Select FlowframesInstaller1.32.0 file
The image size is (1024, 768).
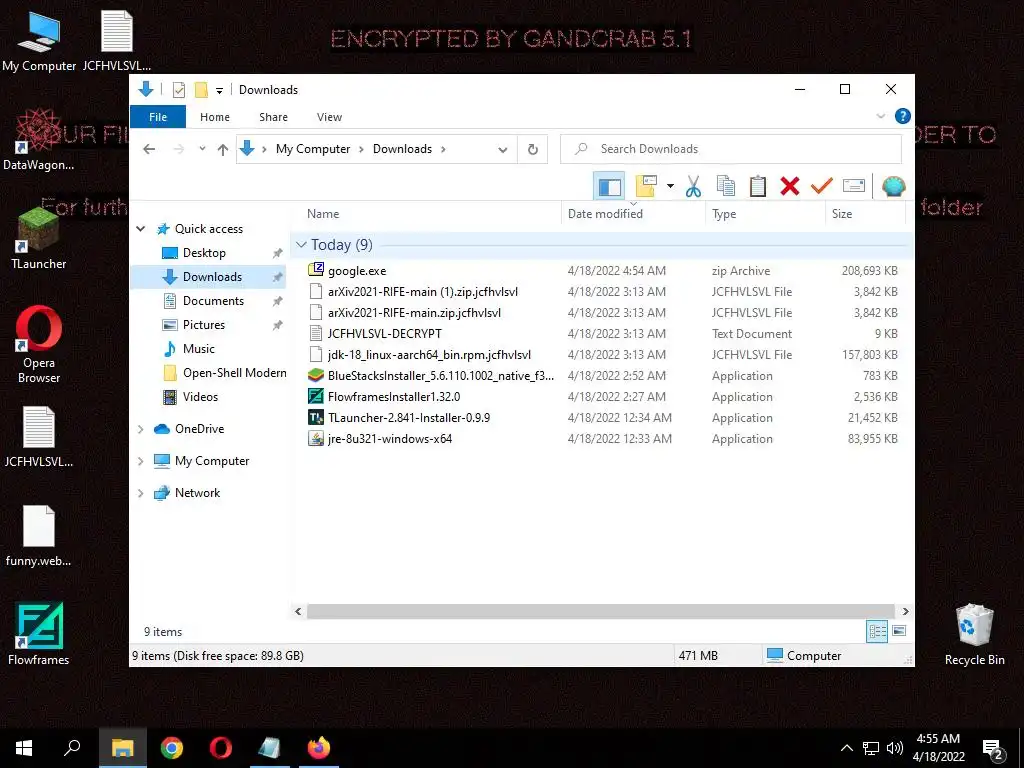tap(394, 397)
